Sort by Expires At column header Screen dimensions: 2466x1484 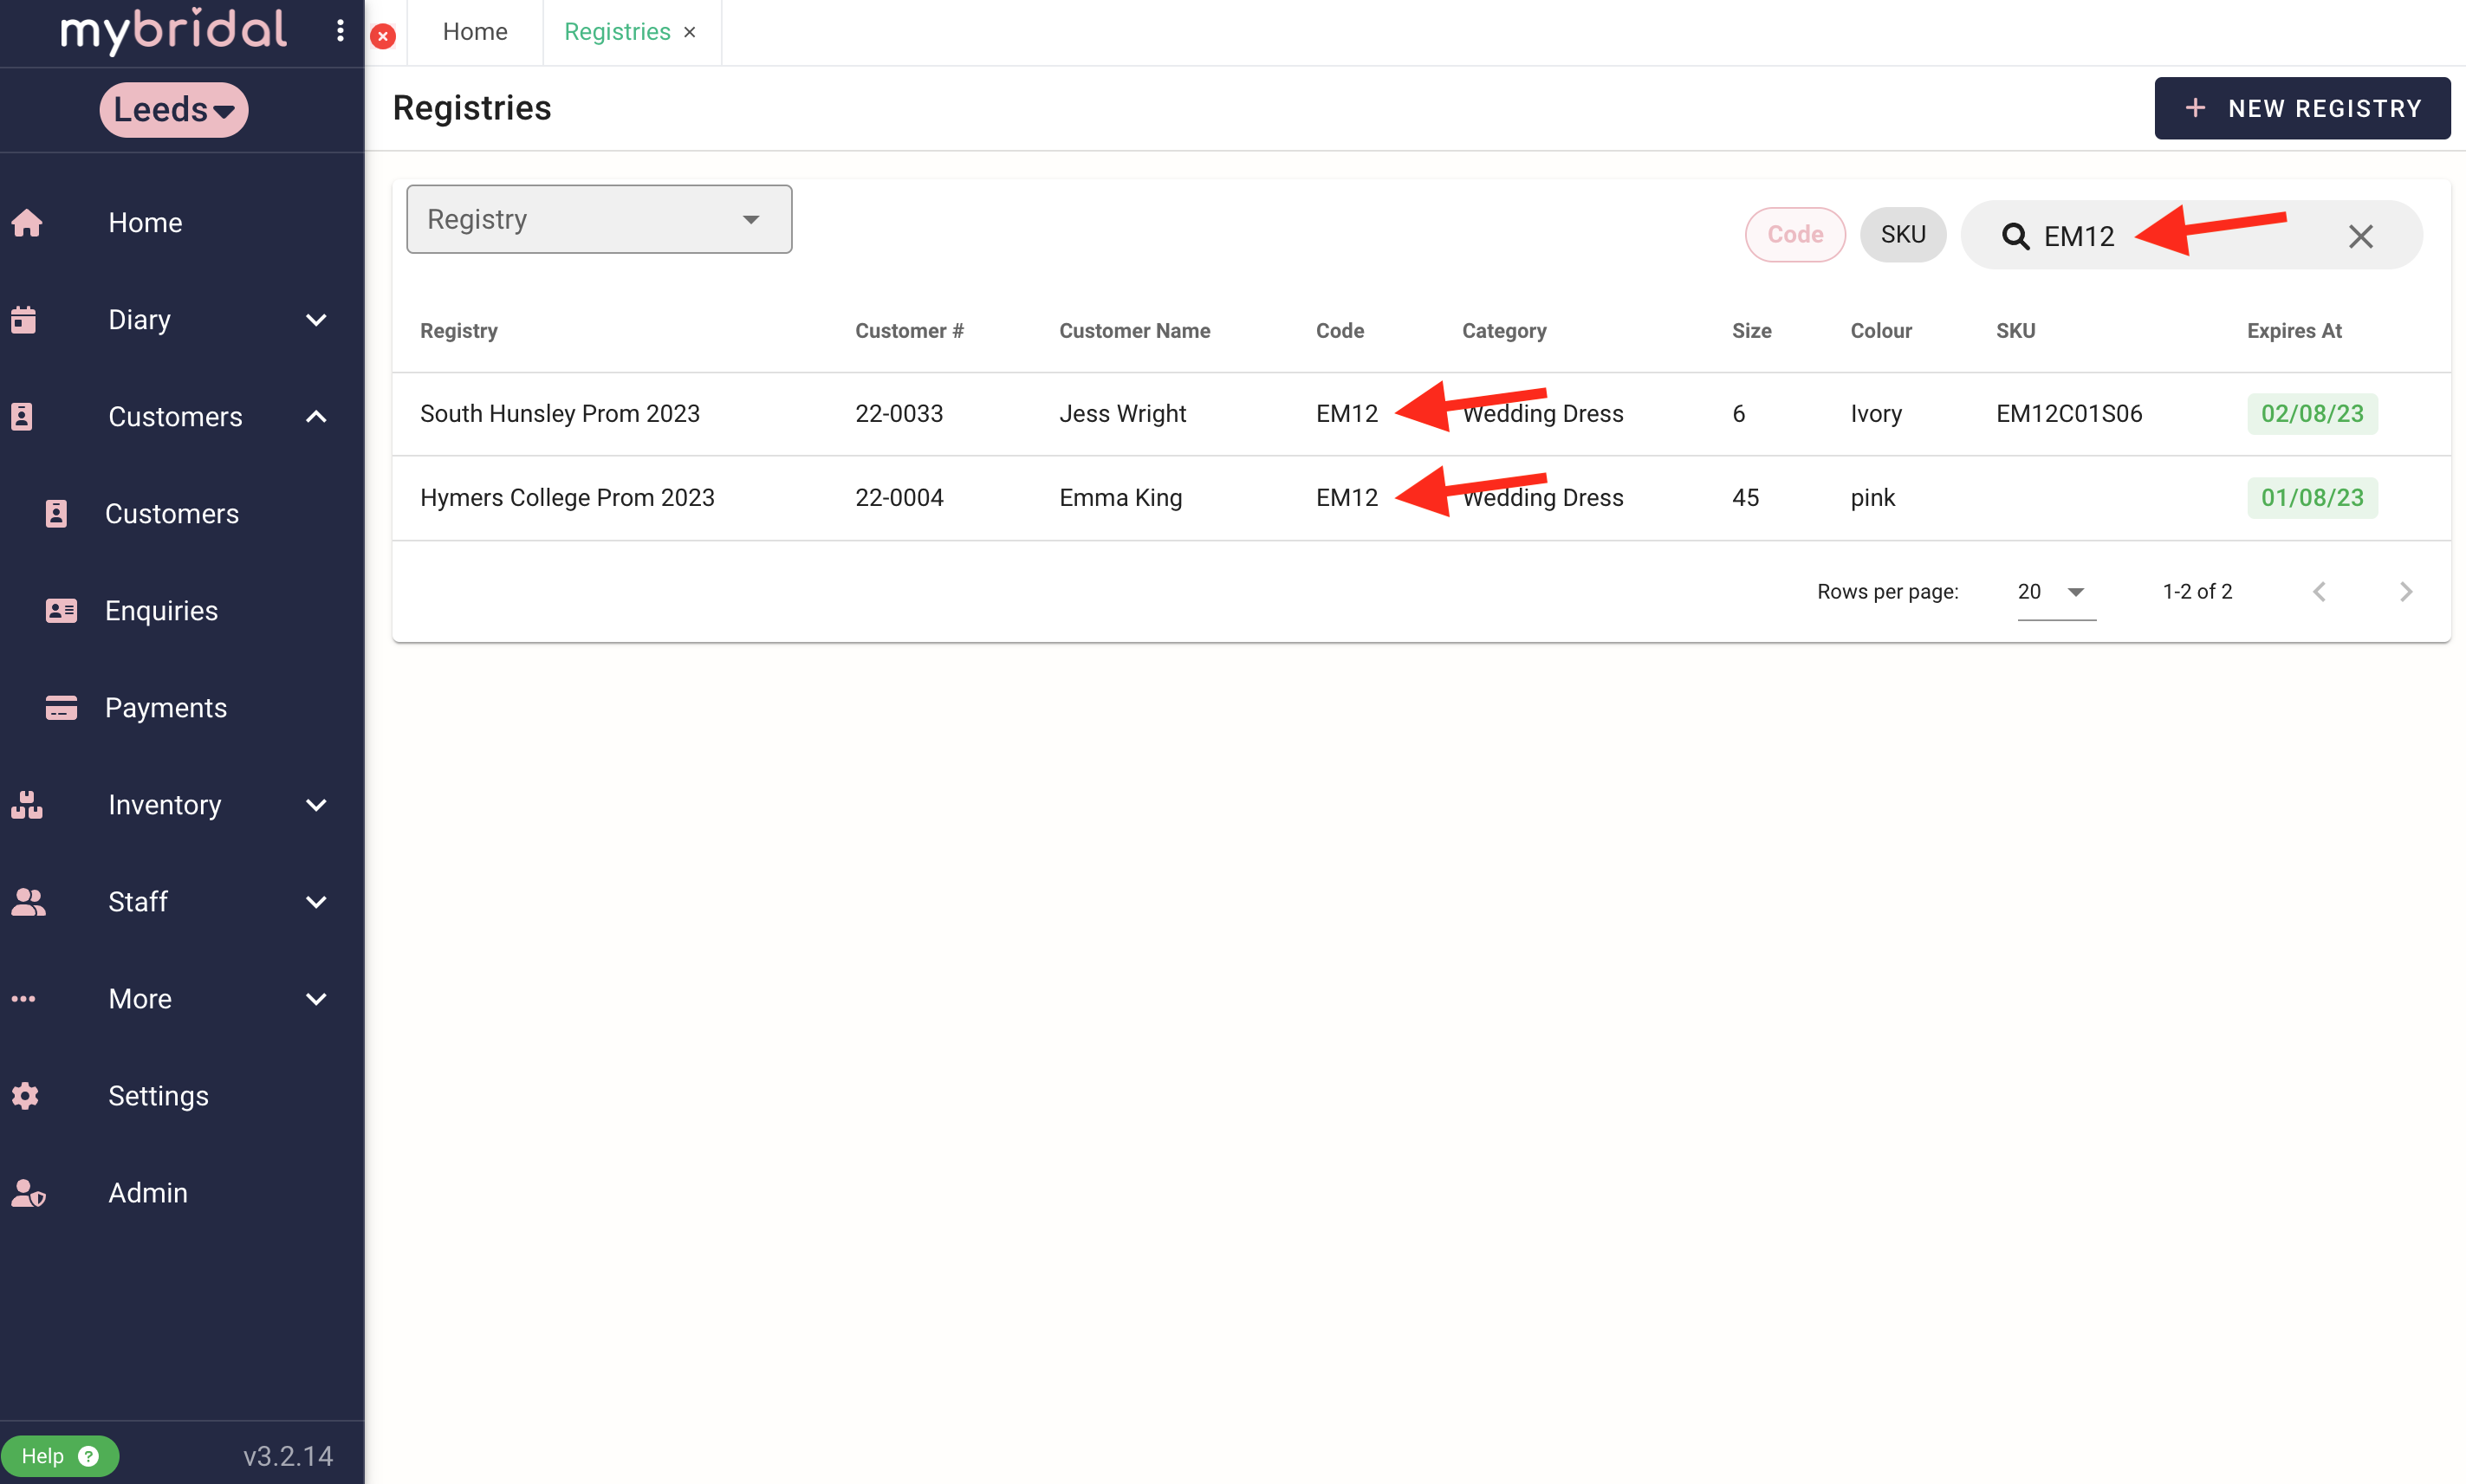2294,330
